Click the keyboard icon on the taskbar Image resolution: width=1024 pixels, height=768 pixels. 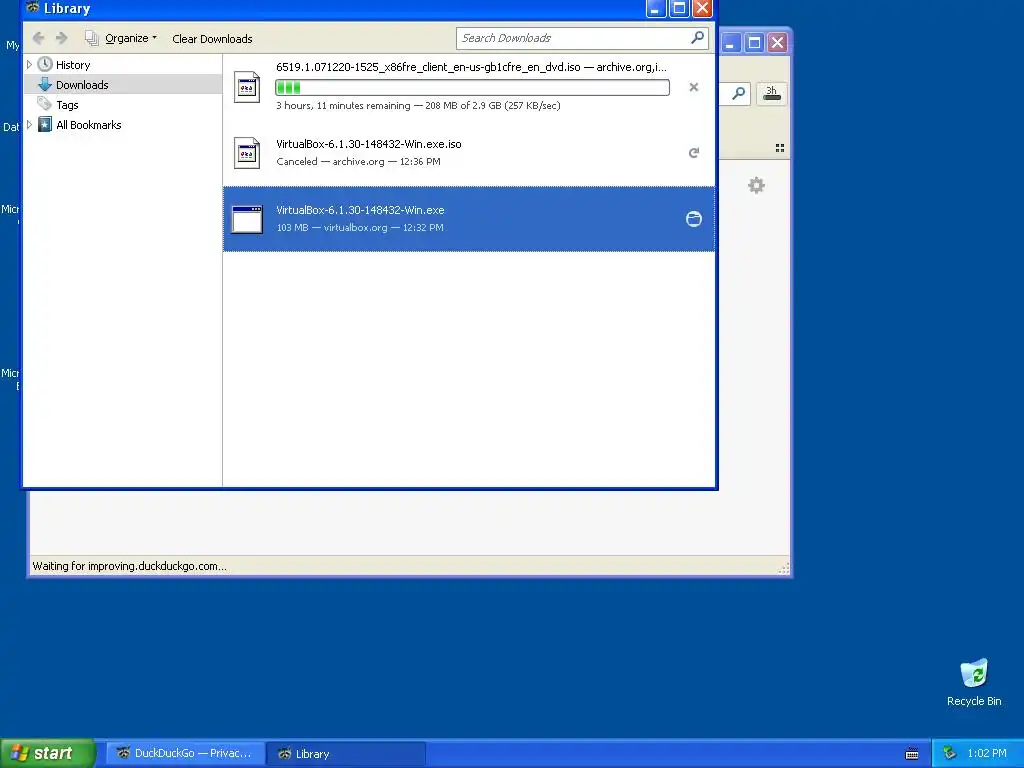[912, 754]
